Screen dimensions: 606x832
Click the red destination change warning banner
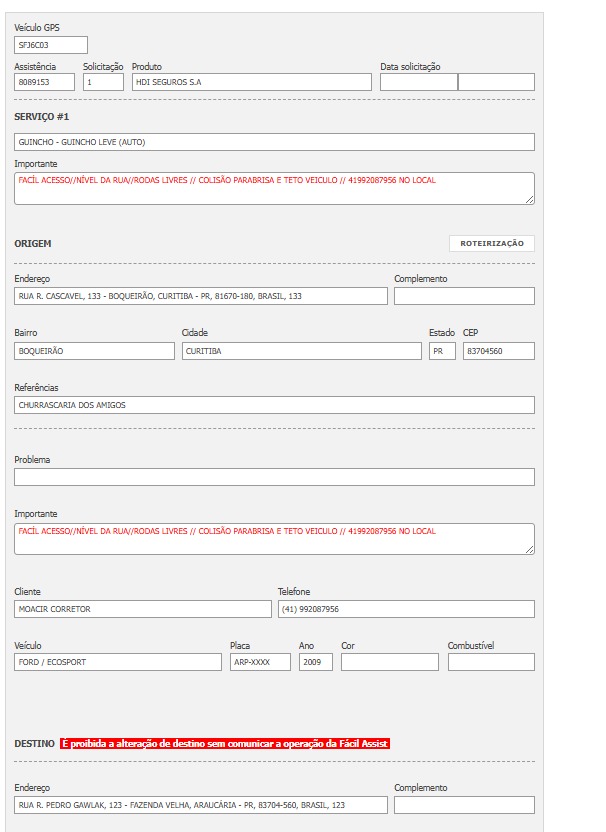click(x=225, y=744)
